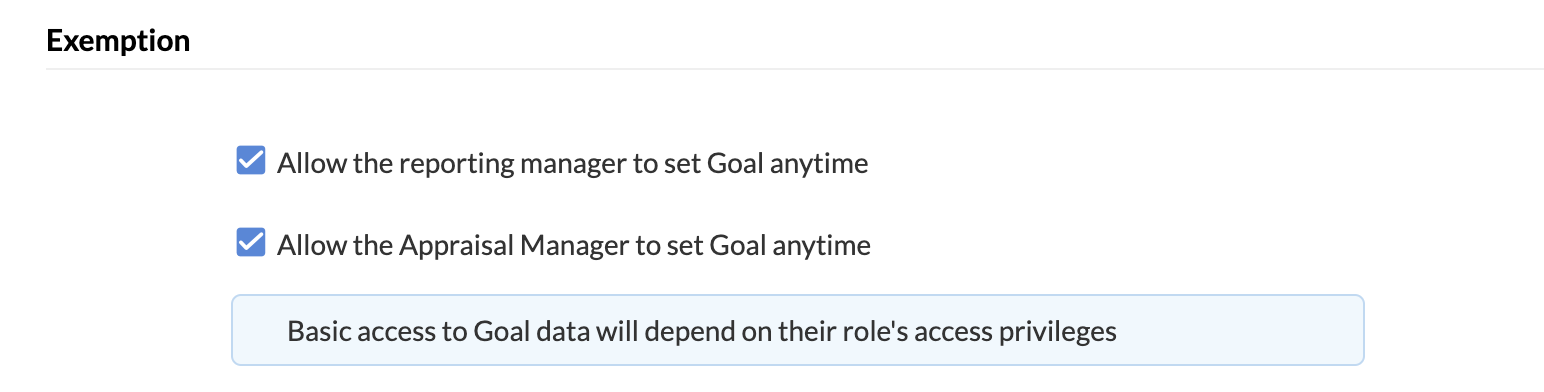
Task: Select the Exemption section heading
Action: [118, 41]
